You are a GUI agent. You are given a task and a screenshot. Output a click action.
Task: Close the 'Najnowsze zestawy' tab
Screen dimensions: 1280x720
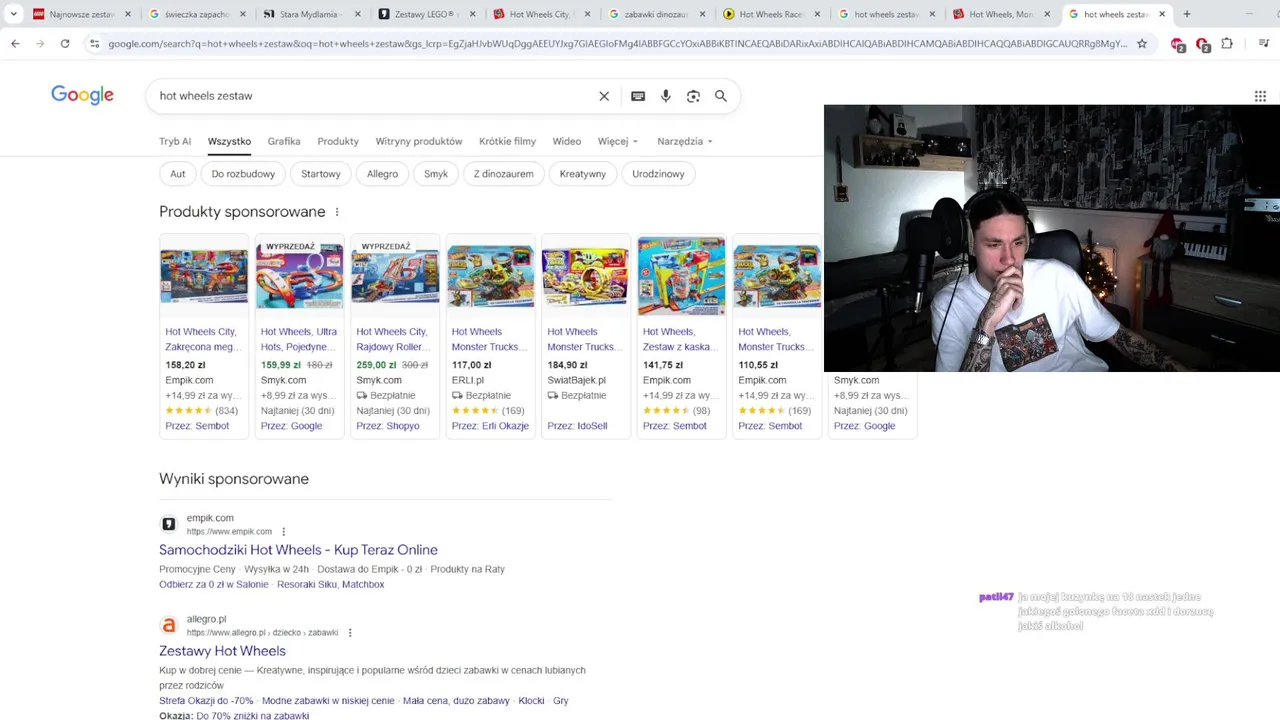(128, 14)
